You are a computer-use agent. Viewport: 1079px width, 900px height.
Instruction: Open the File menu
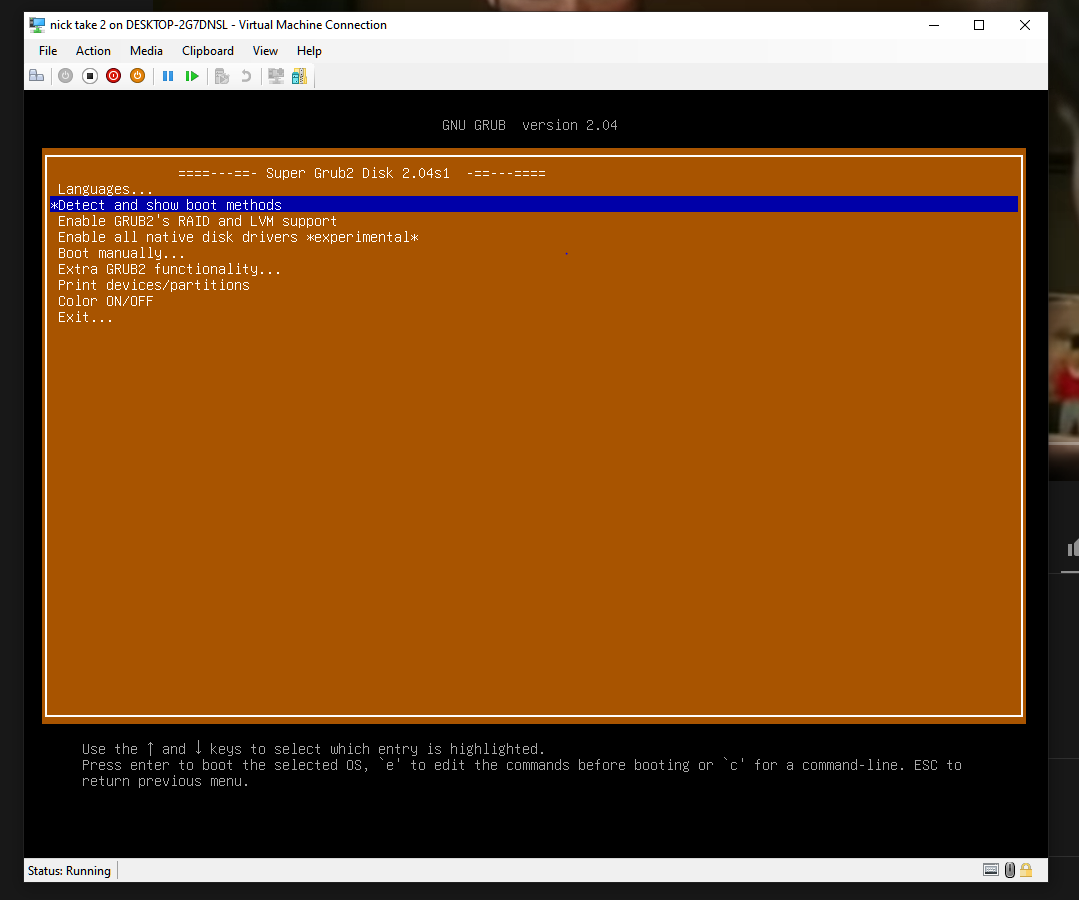click(x=48, y=51)
